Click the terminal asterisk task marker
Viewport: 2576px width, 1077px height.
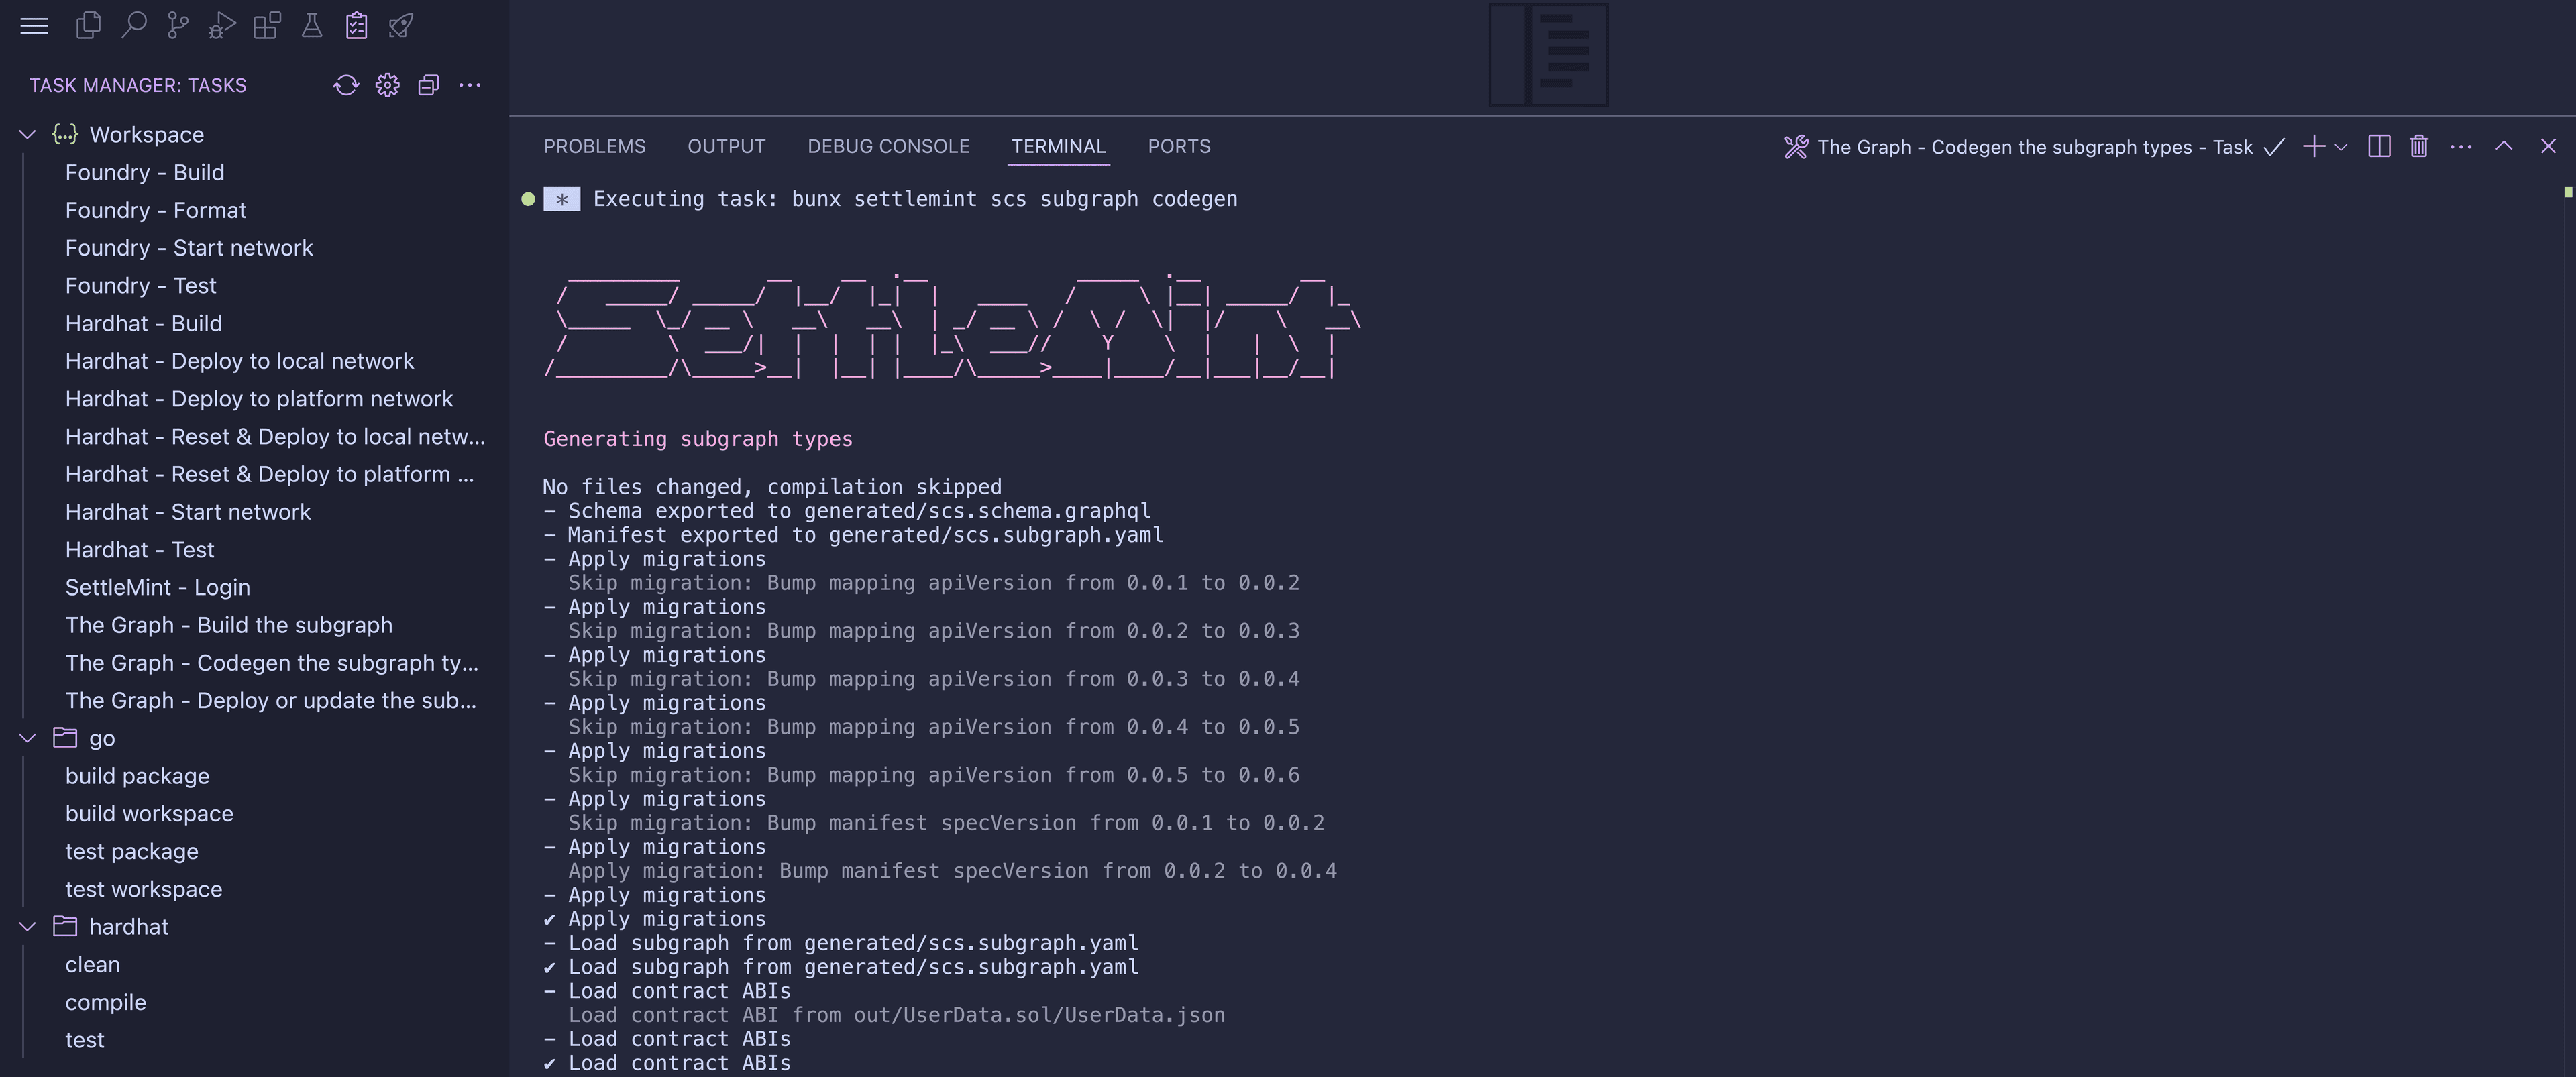coord(562,199)
